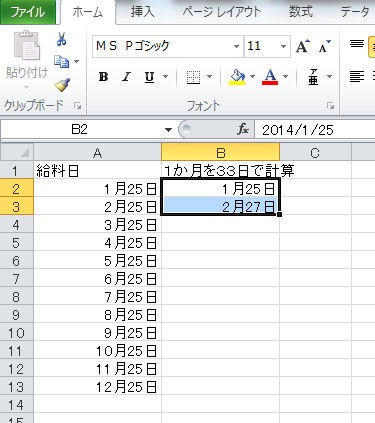Click the Cut scissors icon
This screenshot has width=375, height=423.
[x=61, y=39]
